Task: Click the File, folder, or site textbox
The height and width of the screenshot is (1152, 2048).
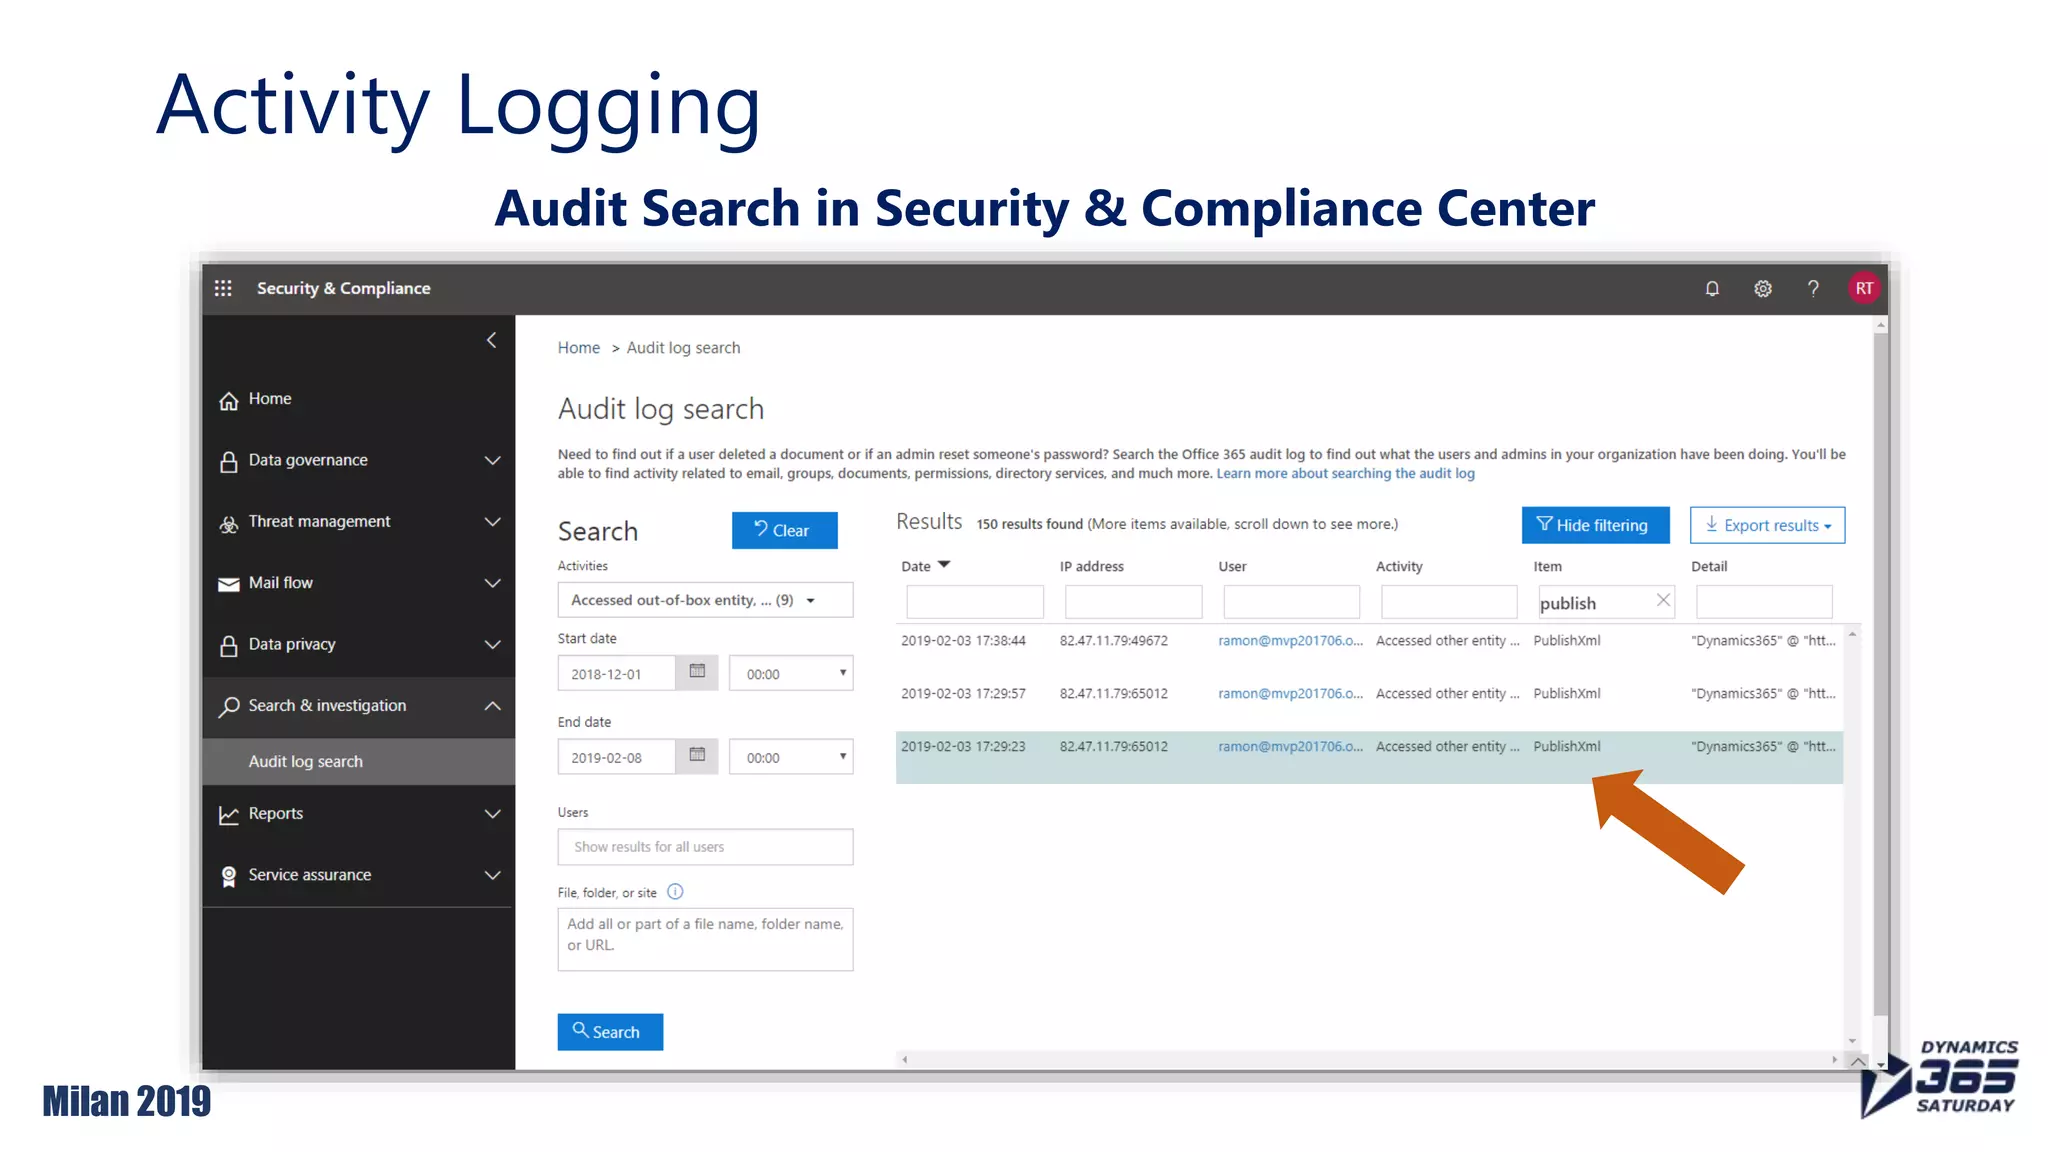Action: (705, 939)
